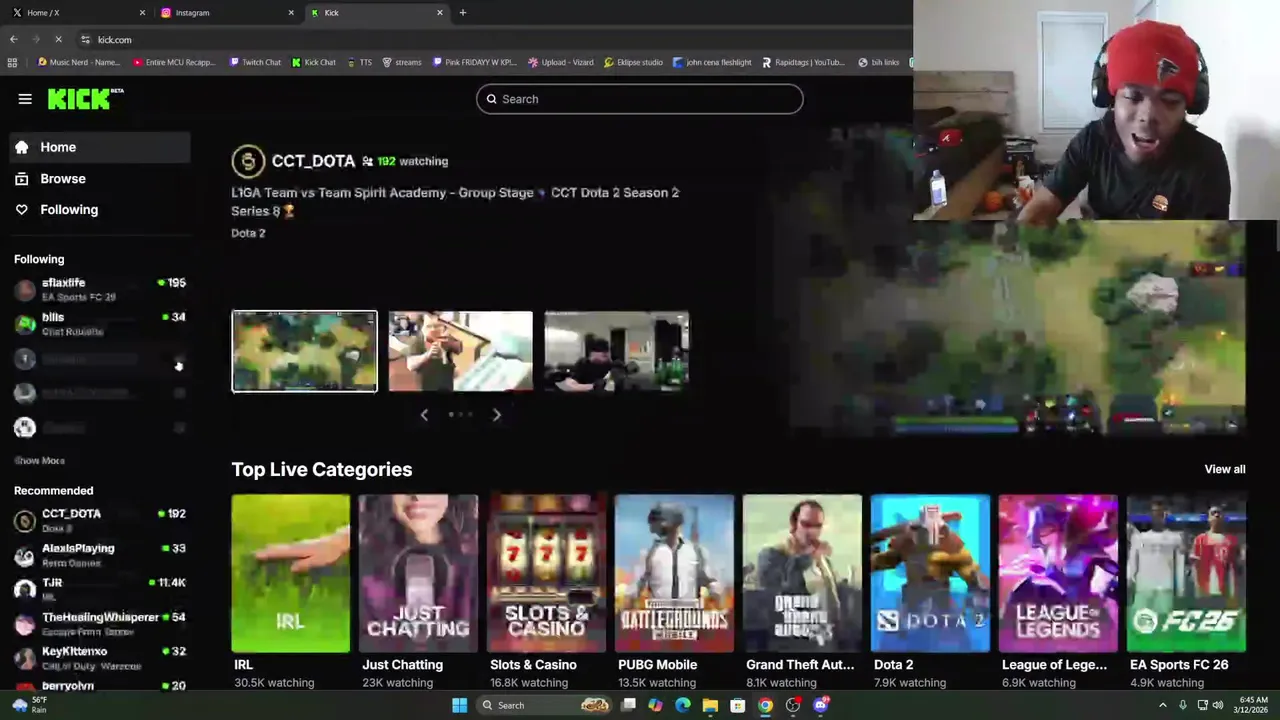Open the Eklipse studio bookmark
The width and height of the screenshot is (1280, 720).
[x=634, y=62]
